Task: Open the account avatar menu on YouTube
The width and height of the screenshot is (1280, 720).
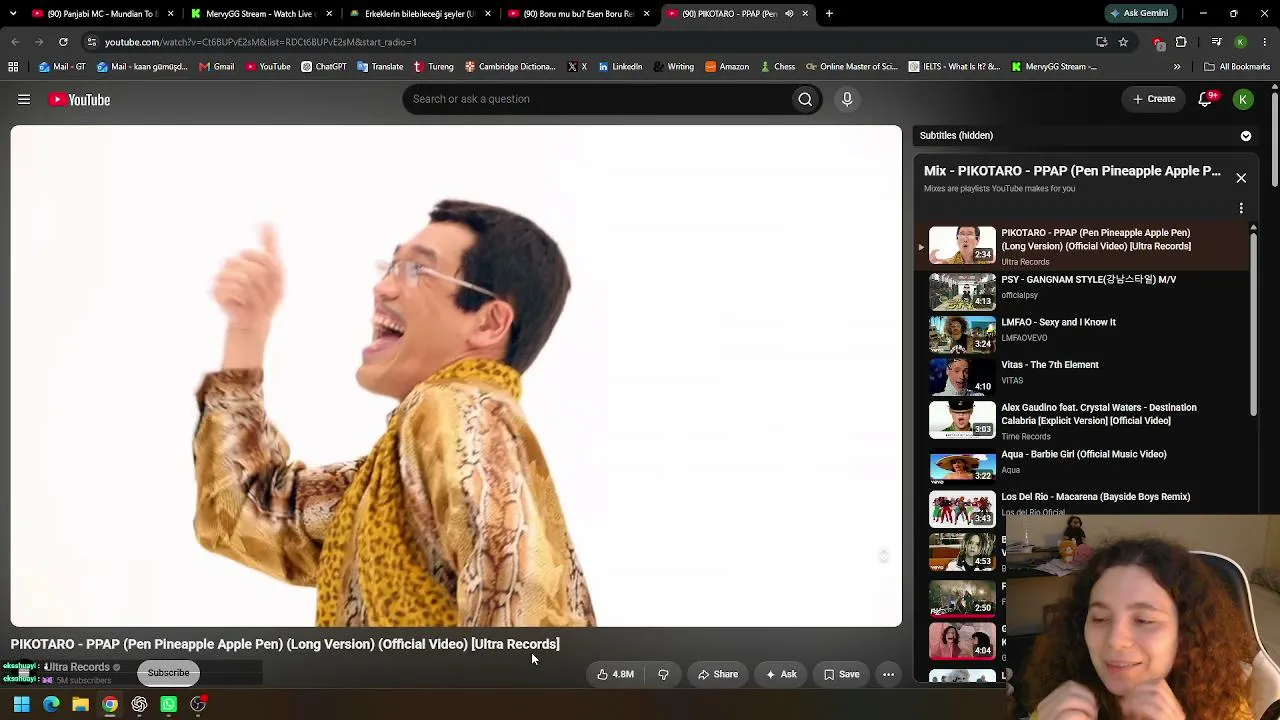Action: pyautogui.click(x=1243, y=99)
